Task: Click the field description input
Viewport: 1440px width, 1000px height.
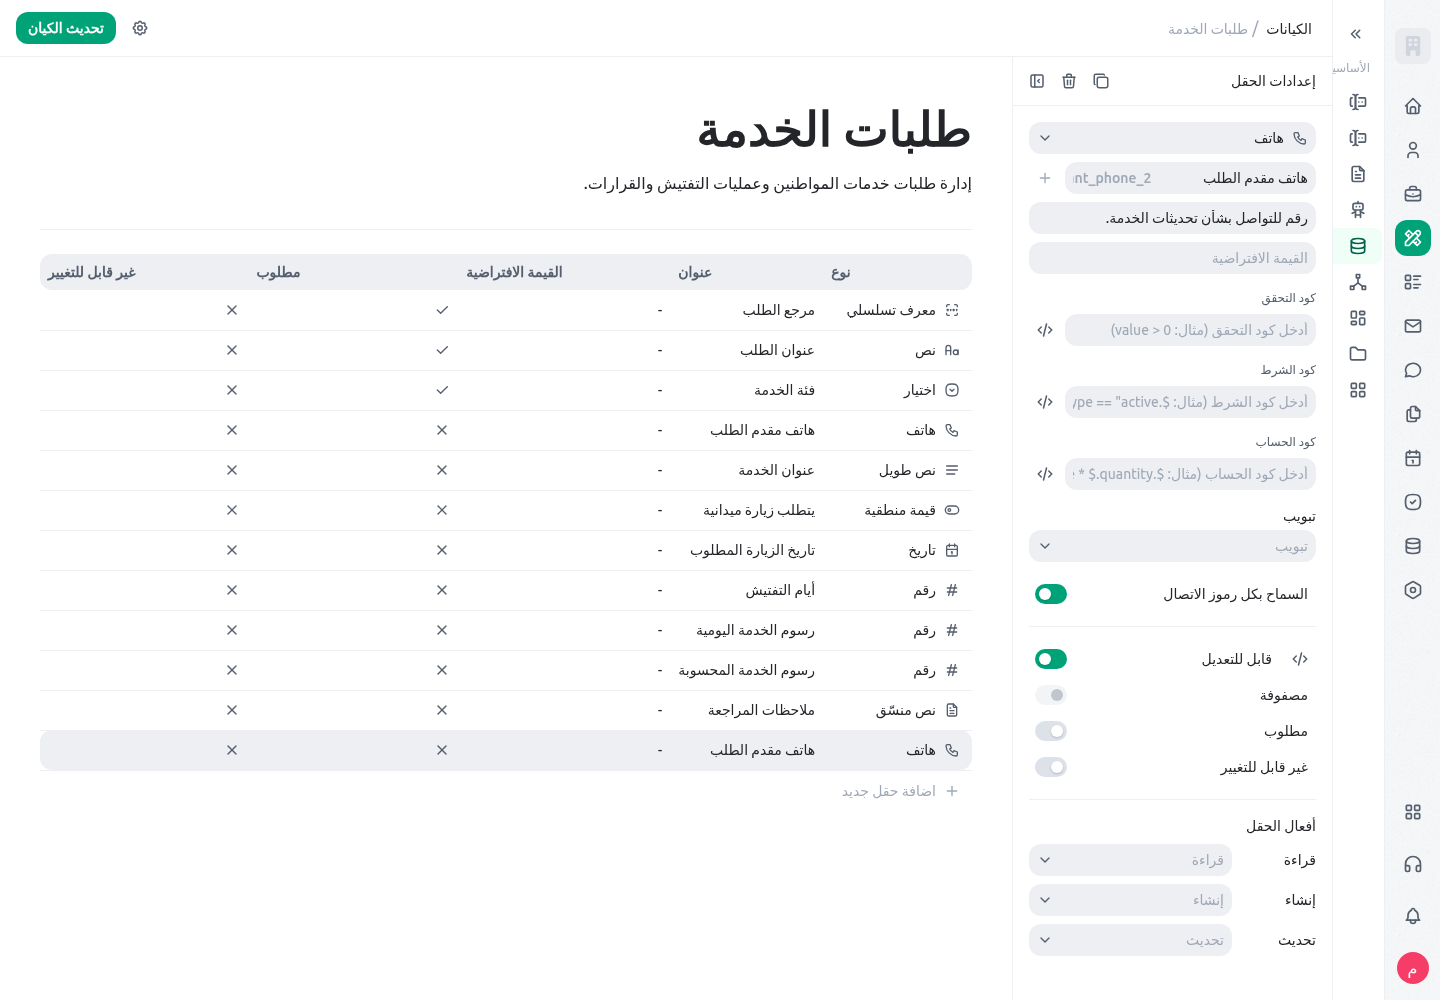Action: [x=1172, y=218]
